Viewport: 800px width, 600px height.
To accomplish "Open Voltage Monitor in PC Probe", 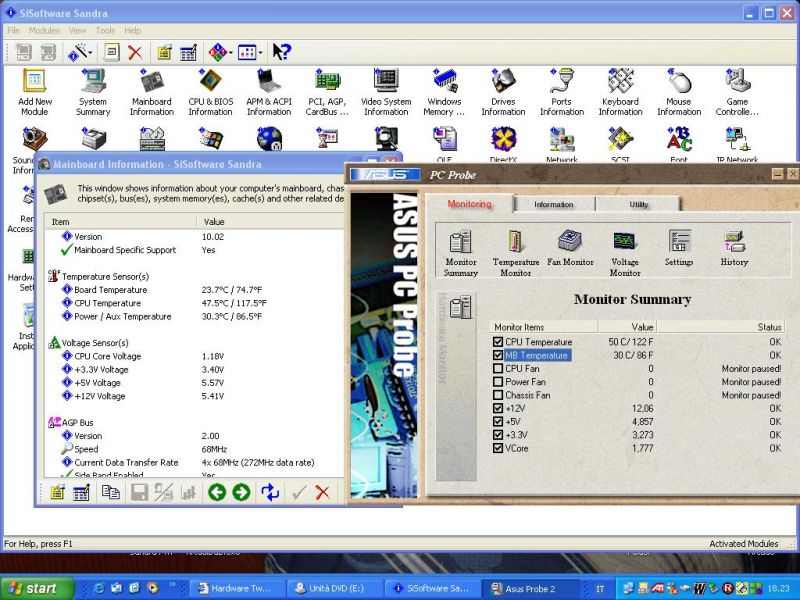I will tap(624, 253).
